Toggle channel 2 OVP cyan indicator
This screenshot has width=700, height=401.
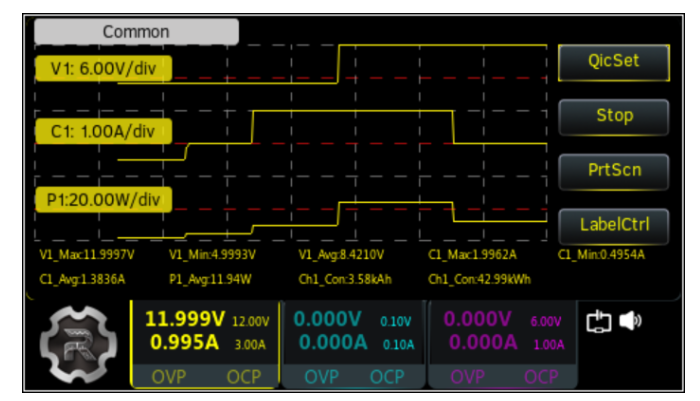point(321,377)
